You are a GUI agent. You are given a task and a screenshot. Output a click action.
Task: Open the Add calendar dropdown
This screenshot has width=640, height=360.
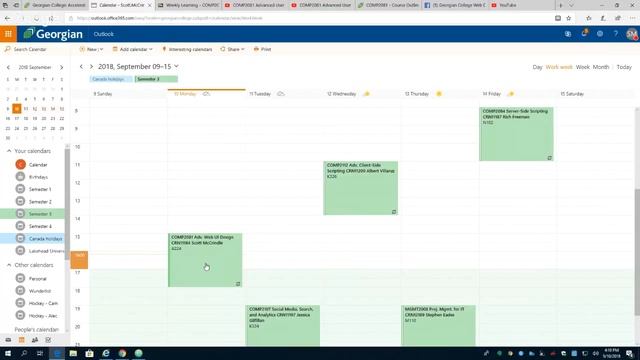point(133,49)
